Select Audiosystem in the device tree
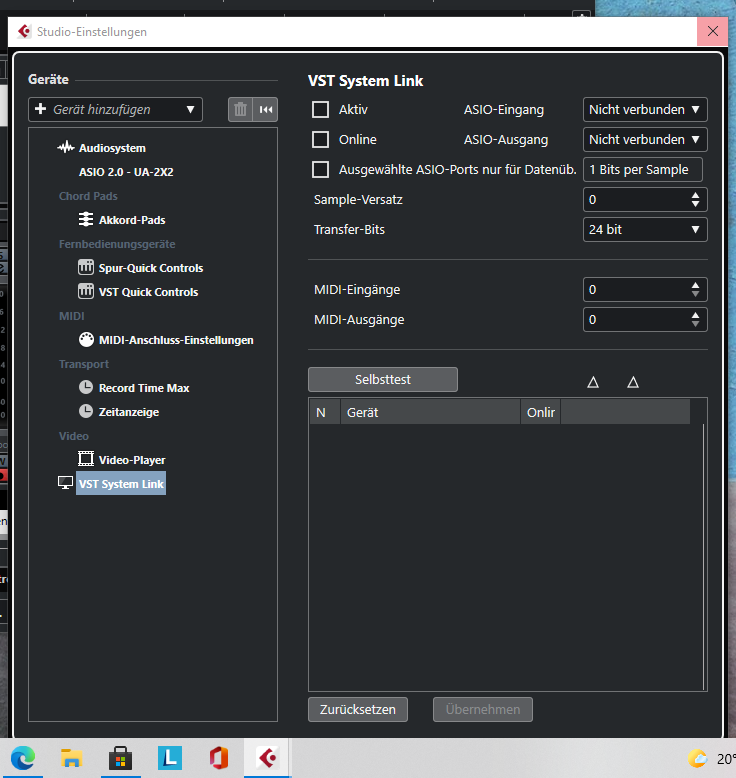 click(x=112, y=148)
